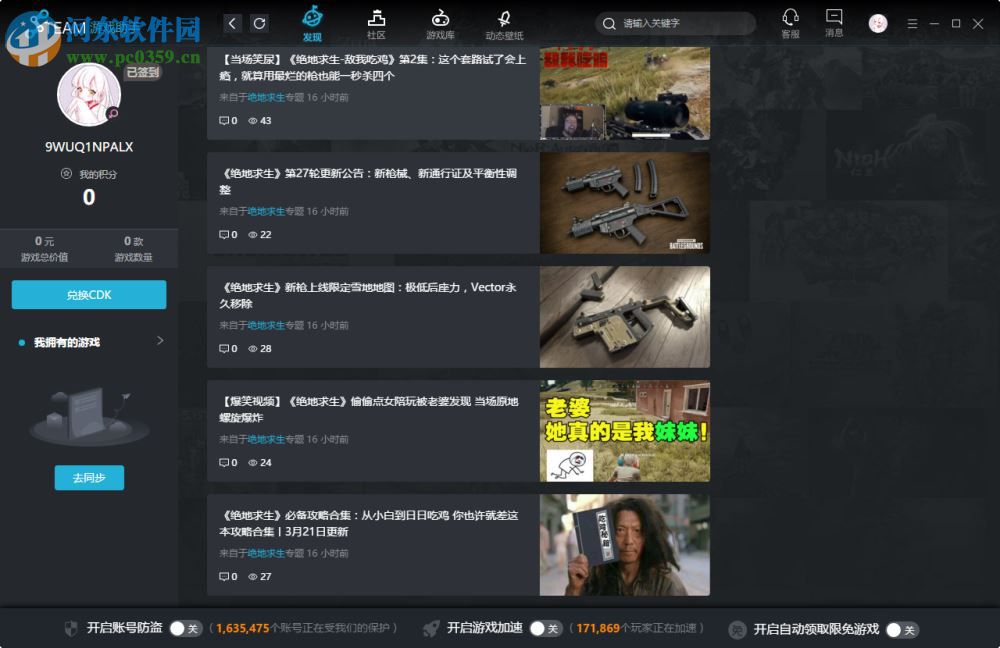Open the 游戏库 (Game Library) section
The image size is (1000, 648).
[440, 20]
